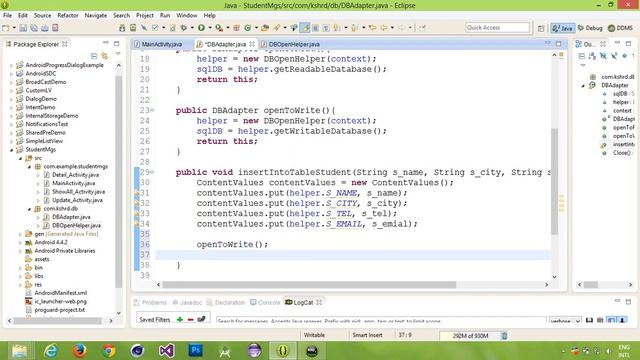
Task: Expand the Android 4.4.2 library node
Action: pyautogui.click(x=20, y=242)
